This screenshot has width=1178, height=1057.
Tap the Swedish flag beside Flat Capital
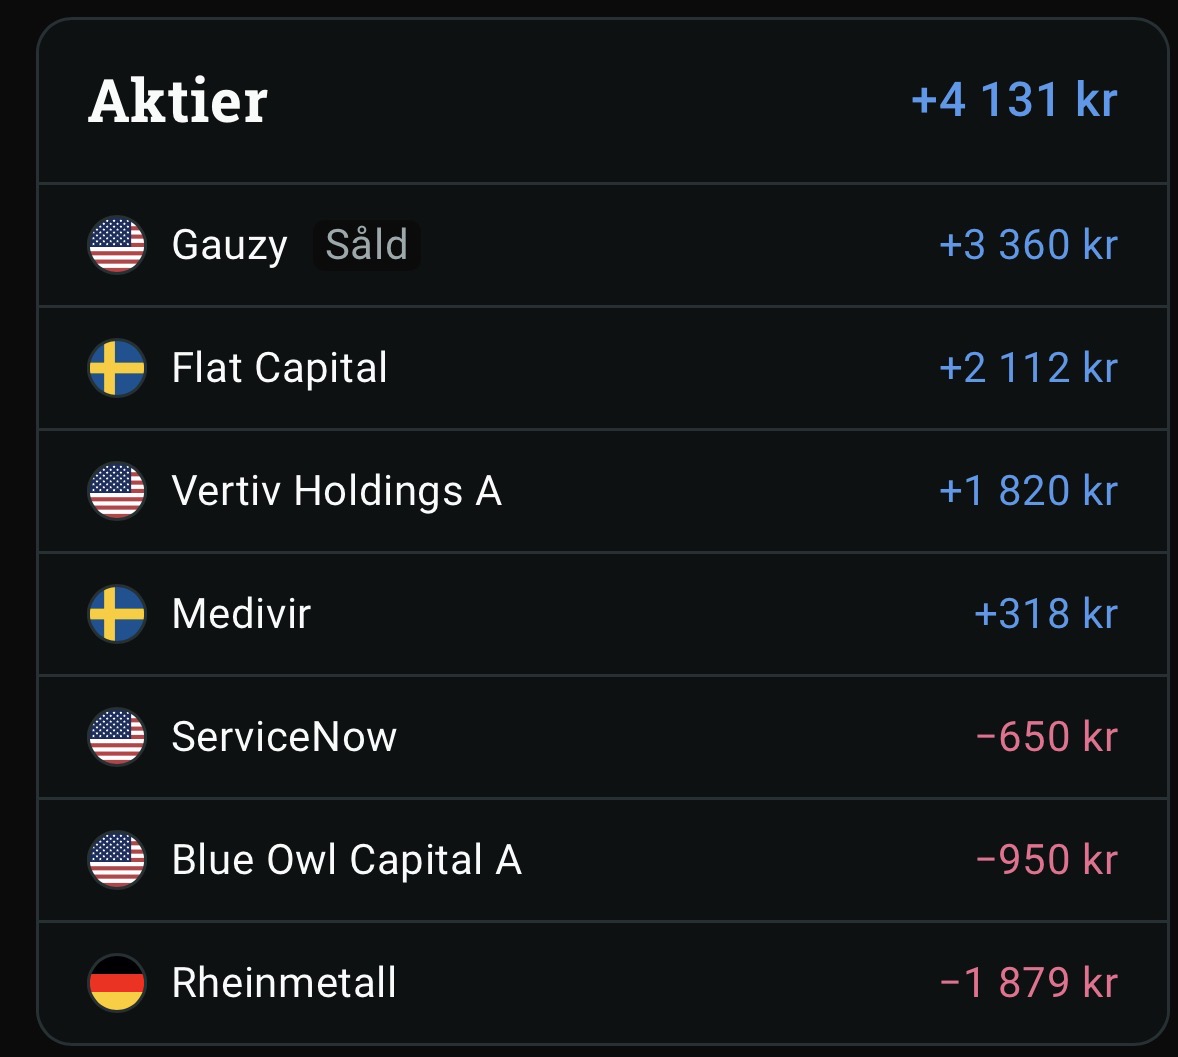[116, 368]
